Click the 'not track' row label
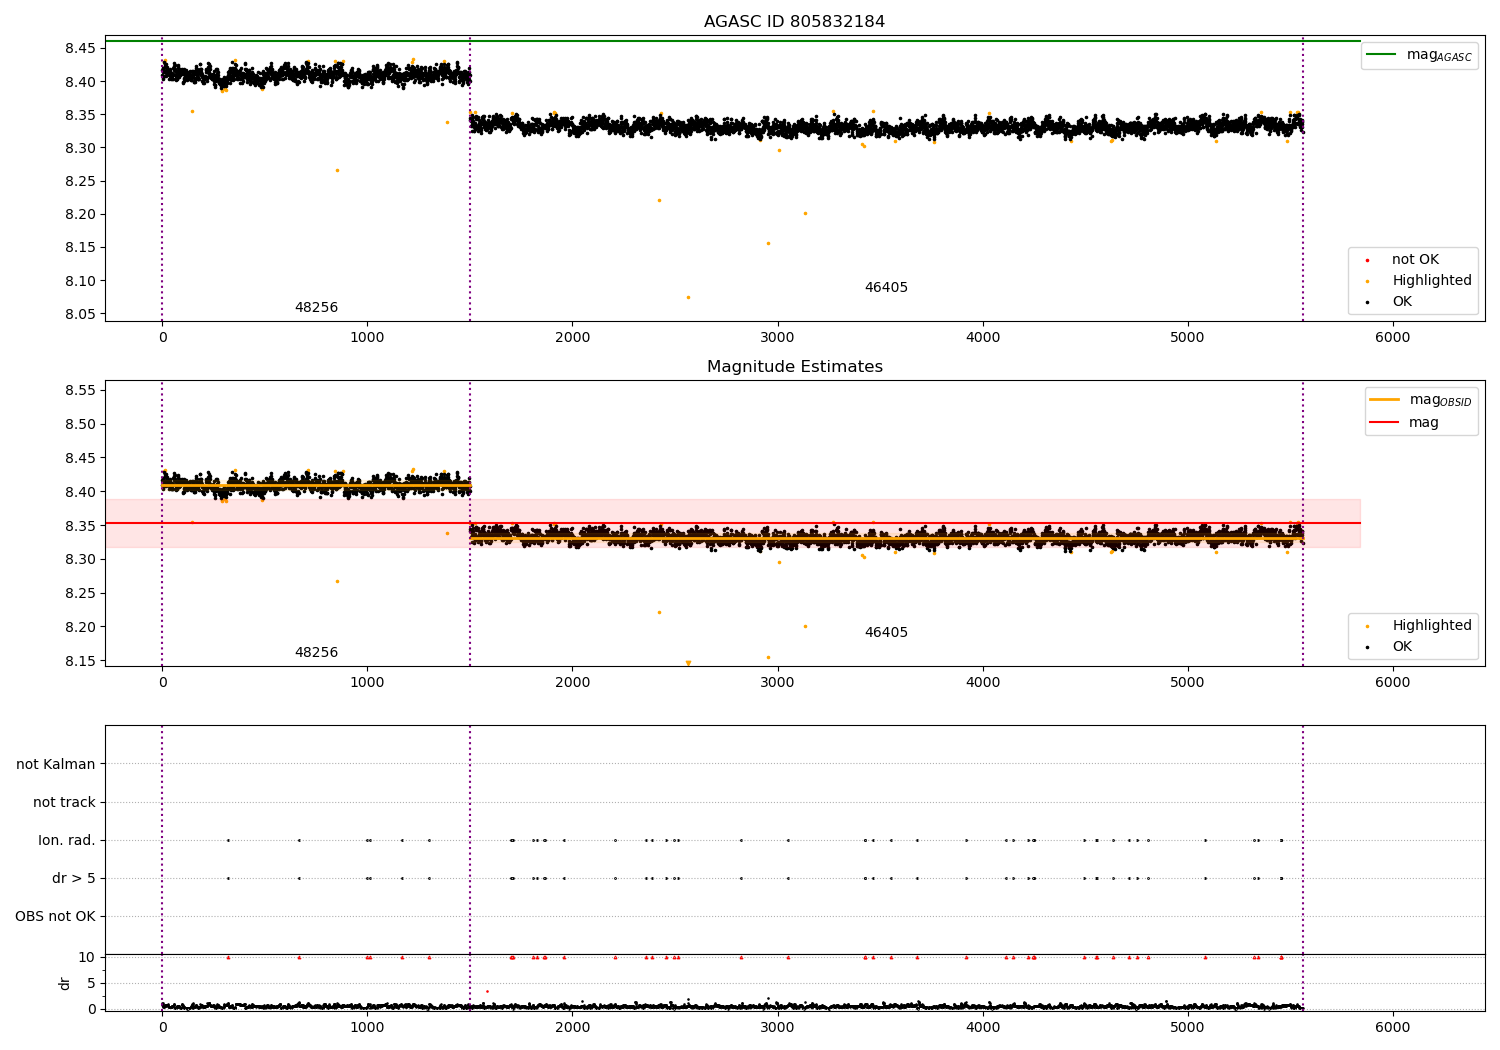This screenshot has height=1050, width=1500. click(x=64, y=802)
